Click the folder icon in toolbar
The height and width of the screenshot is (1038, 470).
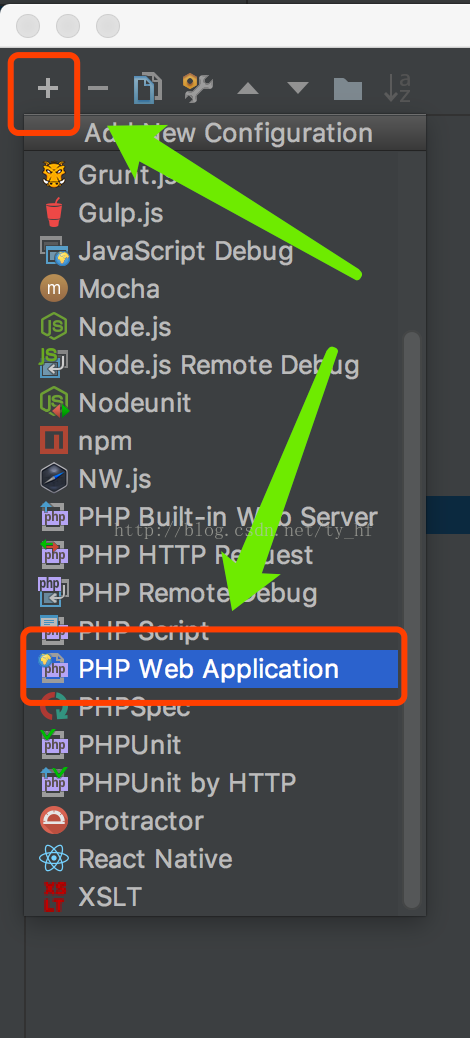[x=348, y=88]
